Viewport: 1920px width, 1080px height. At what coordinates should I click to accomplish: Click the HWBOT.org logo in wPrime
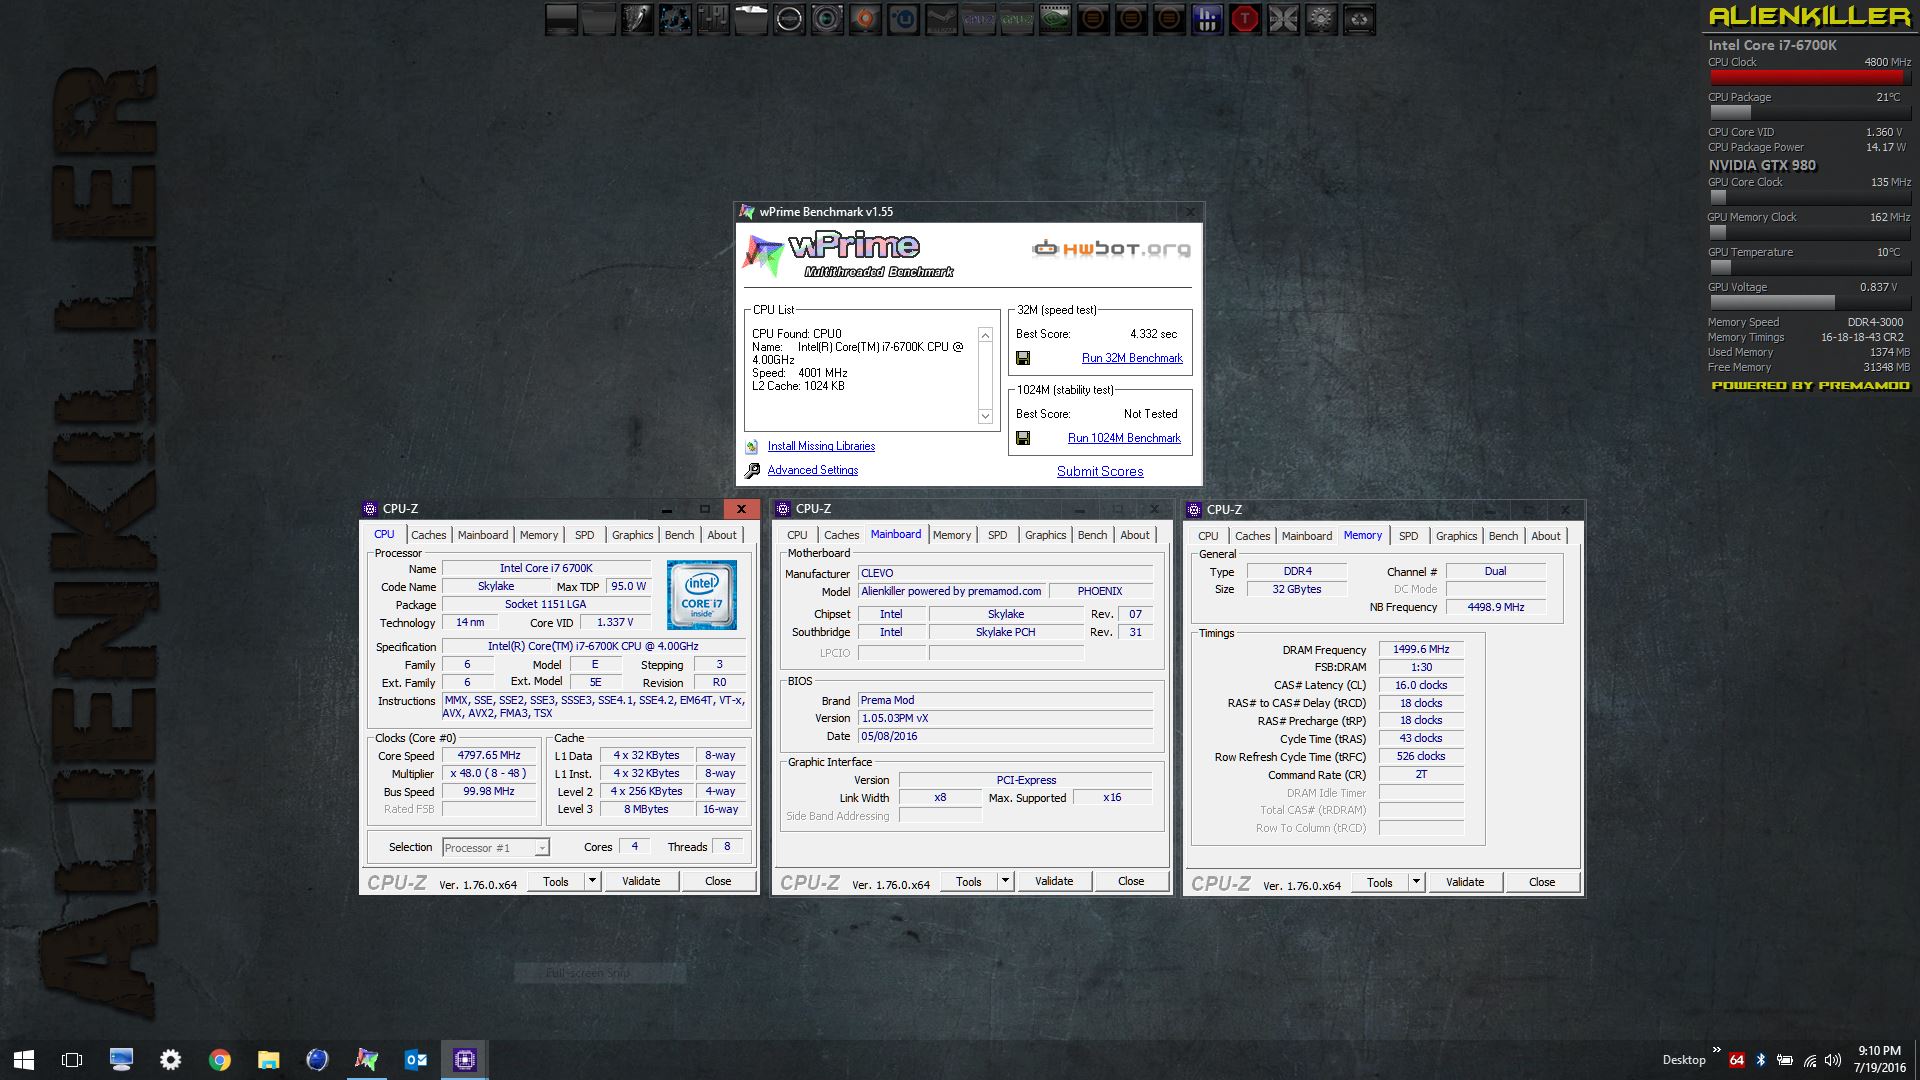point(1112,248)
